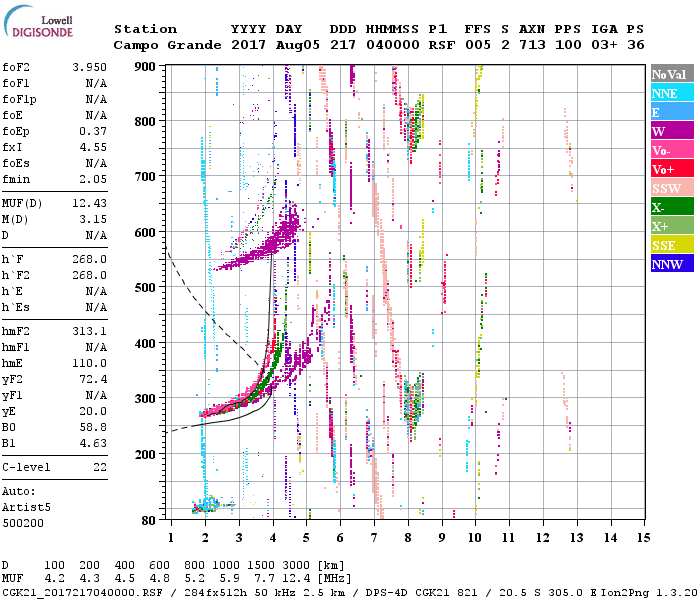
Task: Click the MUF value 12.4 in bottom table
Action: tap(296, 579)
